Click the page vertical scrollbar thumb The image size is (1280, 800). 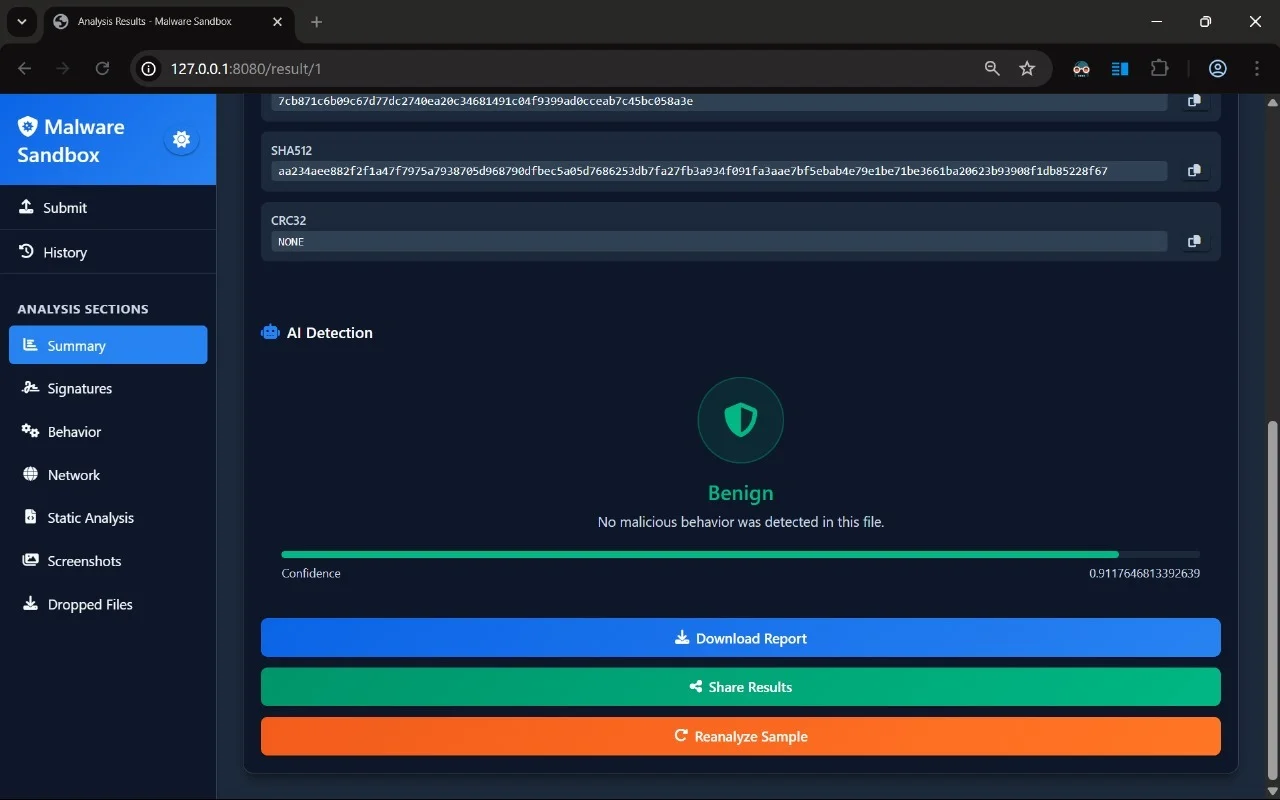tap(1272, 602)
